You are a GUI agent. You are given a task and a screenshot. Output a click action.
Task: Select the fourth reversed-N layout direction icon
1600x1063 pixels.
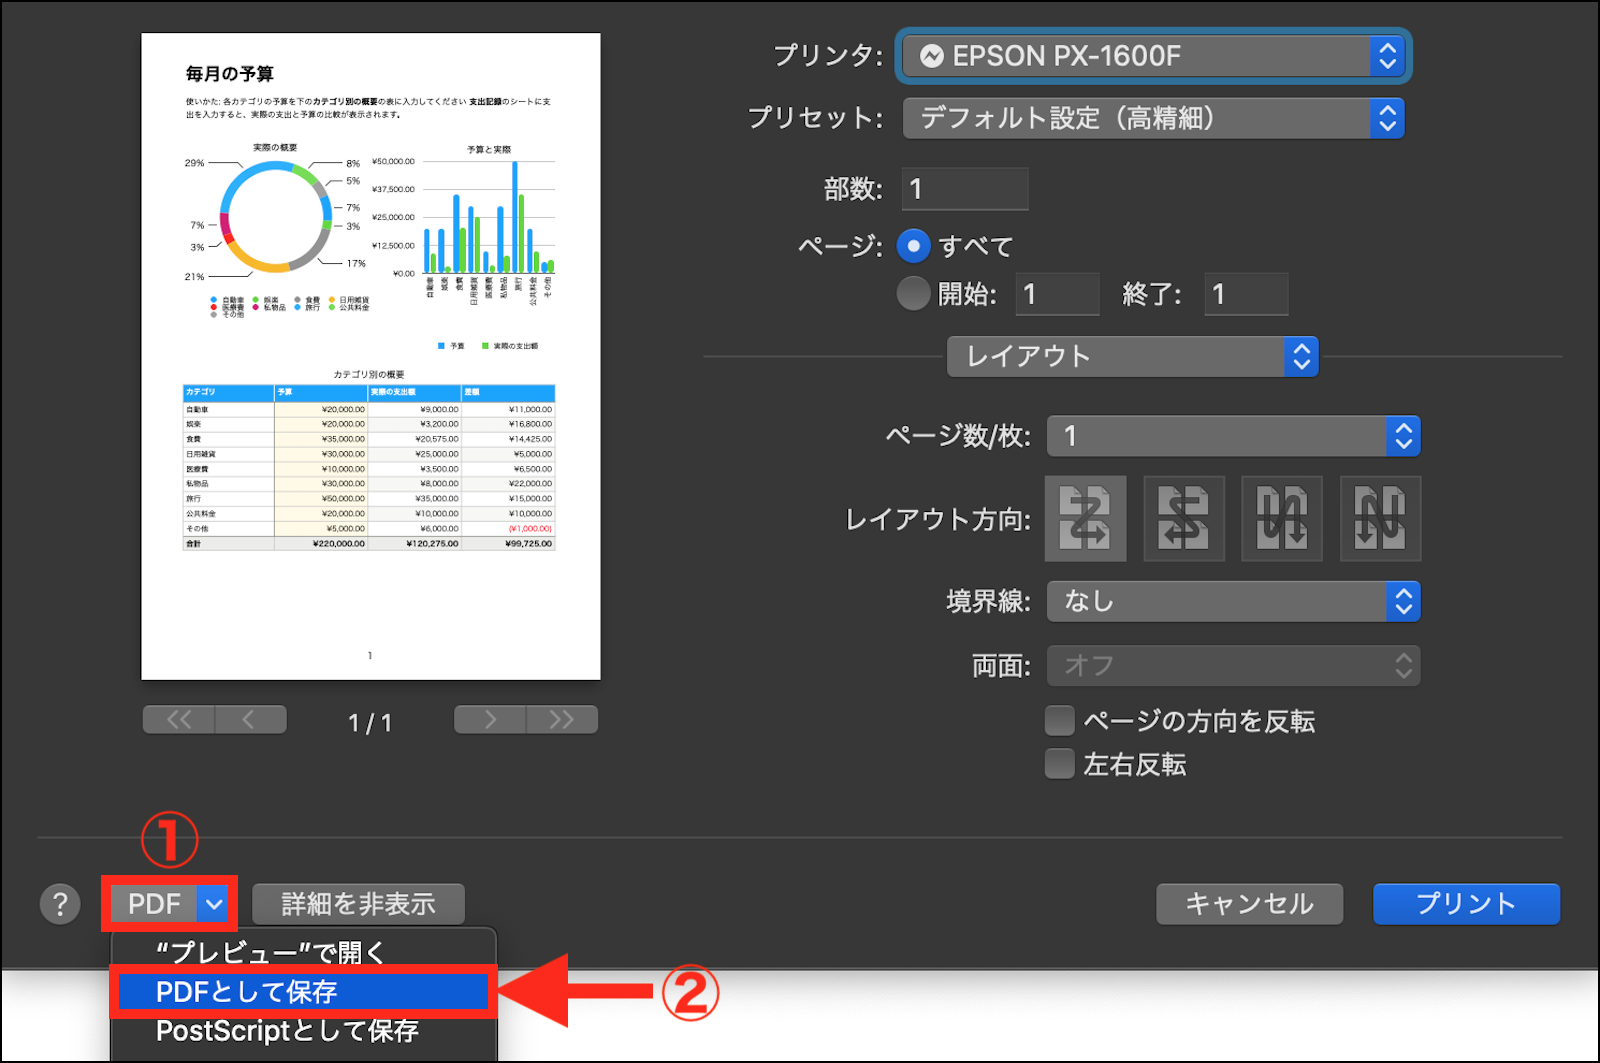coord(1380,518)
